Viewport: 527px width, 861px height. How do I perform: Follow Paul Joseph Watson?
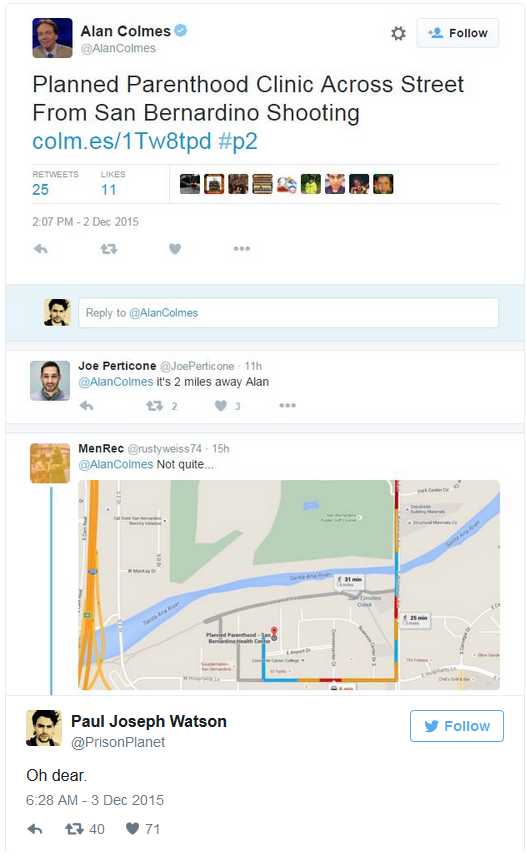456,726
